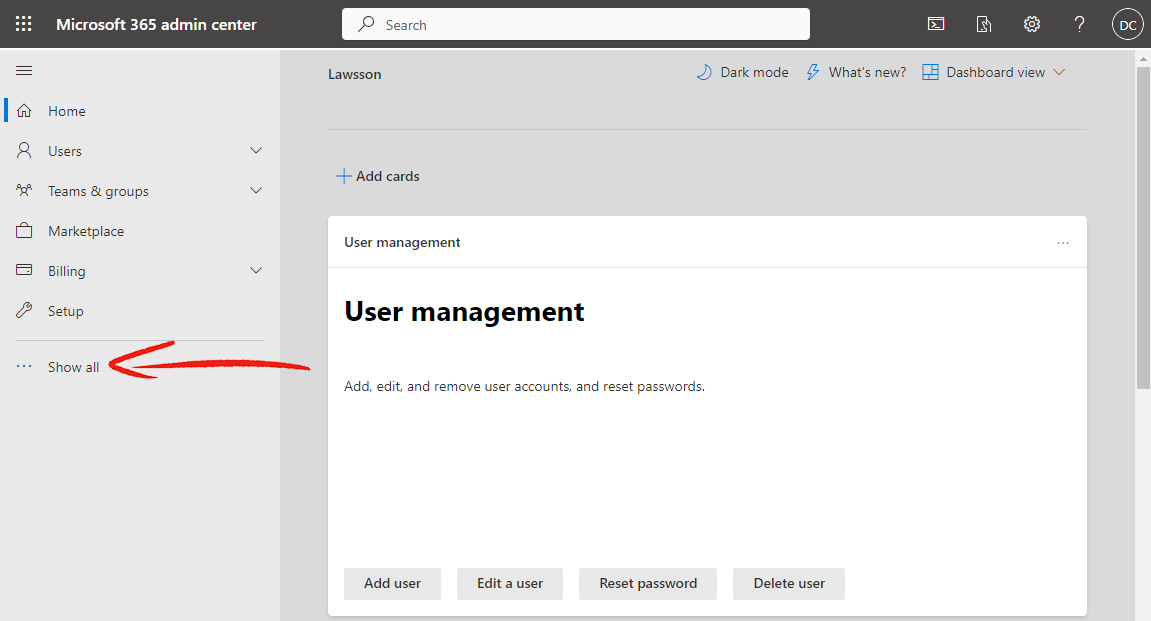1151x621 pixels.
Task: Collapse the navigation pane with hamburger icon
Action: pos(24,70)
